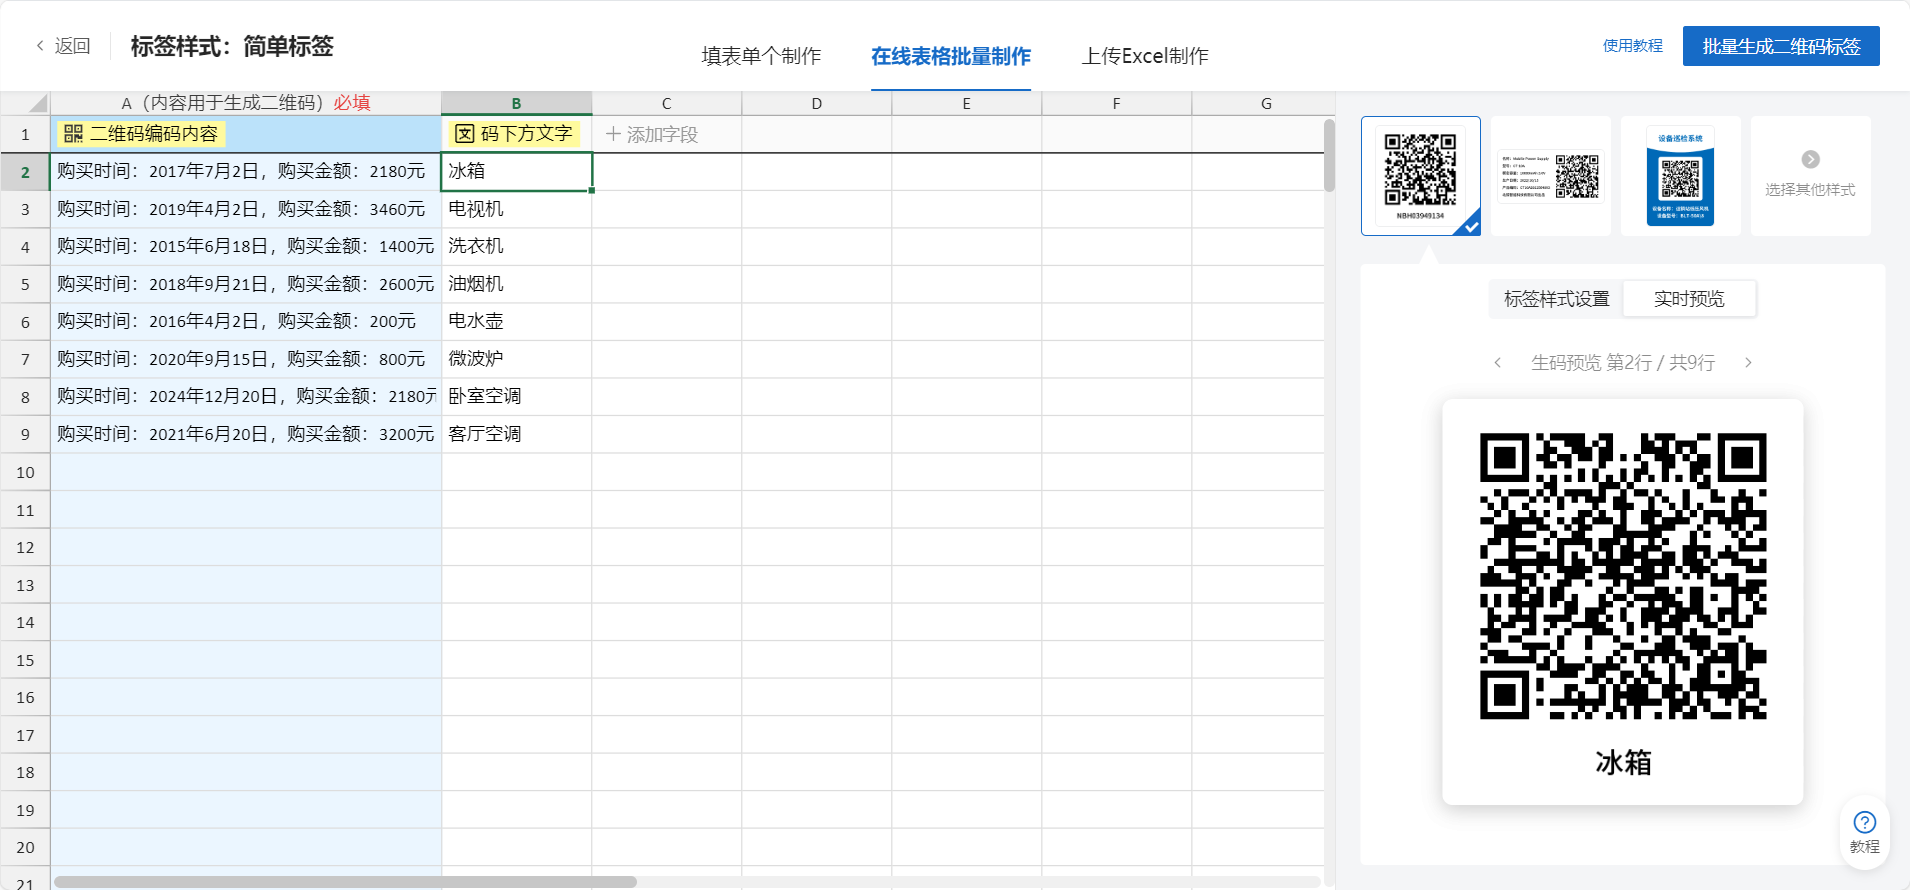Click cell 购买时间：2020年9月15日 row
Image resolution: width=1910 pixels, height=890 pixels.
click(246, 359)
